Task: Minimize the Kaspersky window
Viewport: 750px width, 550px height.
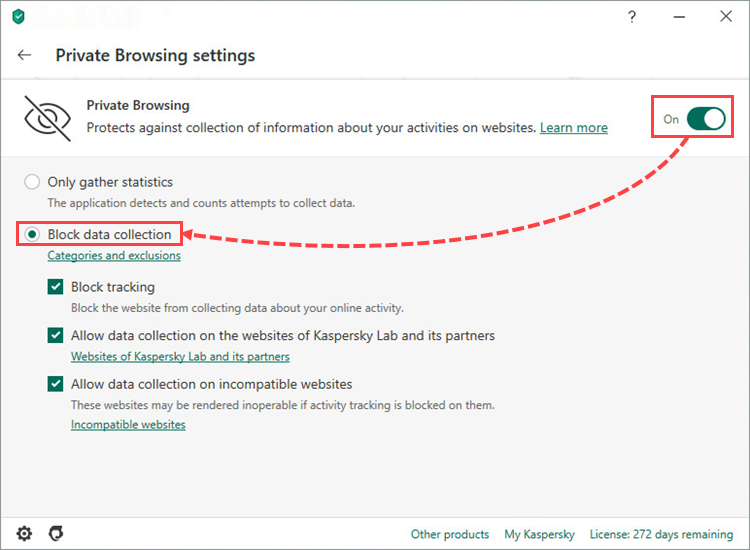Action: (679, 17)
